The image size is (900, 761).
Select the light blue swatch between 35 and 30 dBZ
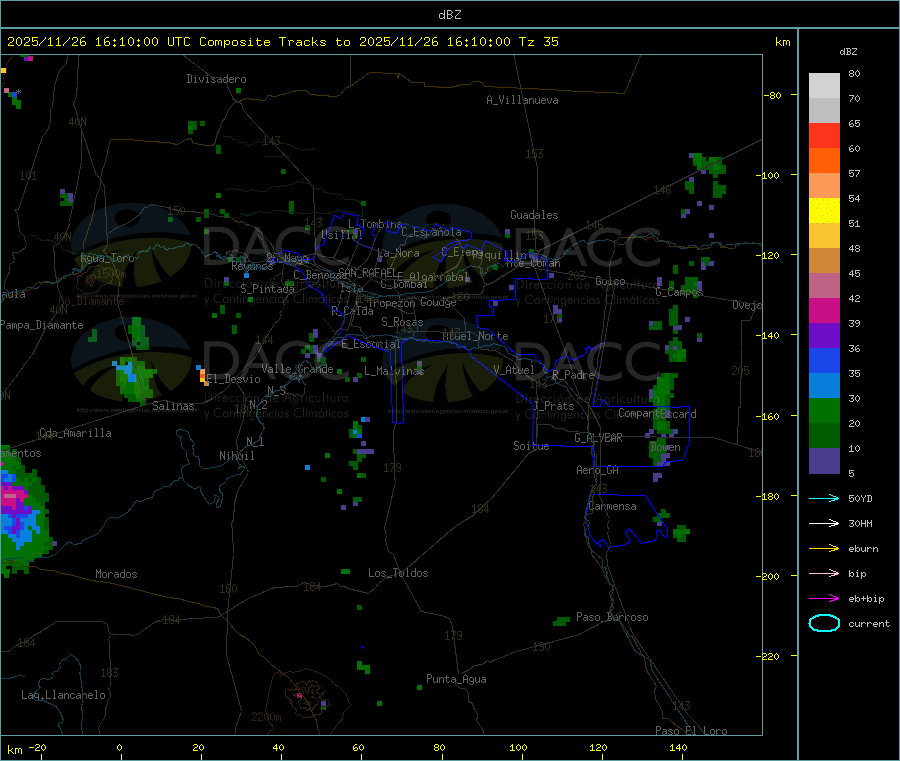(x=824, y=386)
